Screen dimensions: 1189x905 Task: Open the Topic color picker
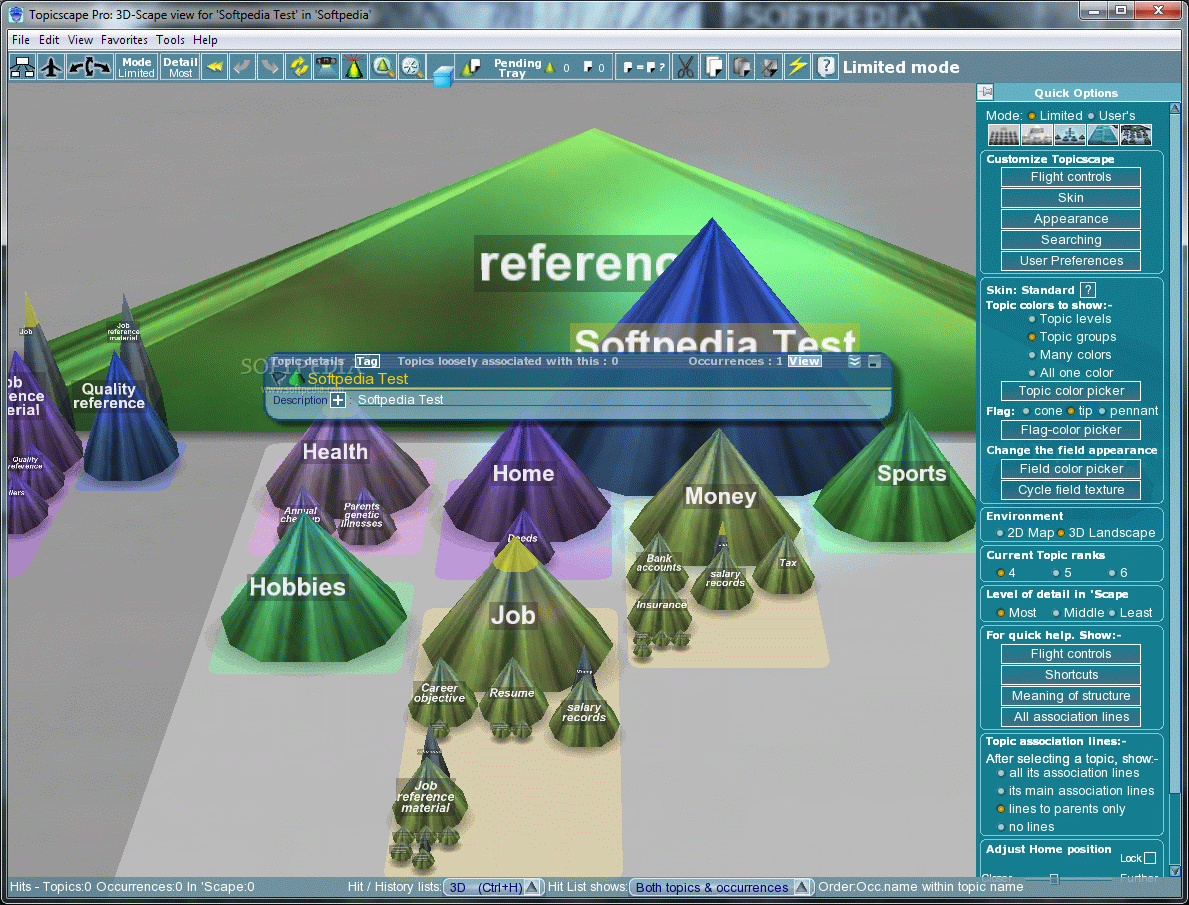pos(1071,391)
